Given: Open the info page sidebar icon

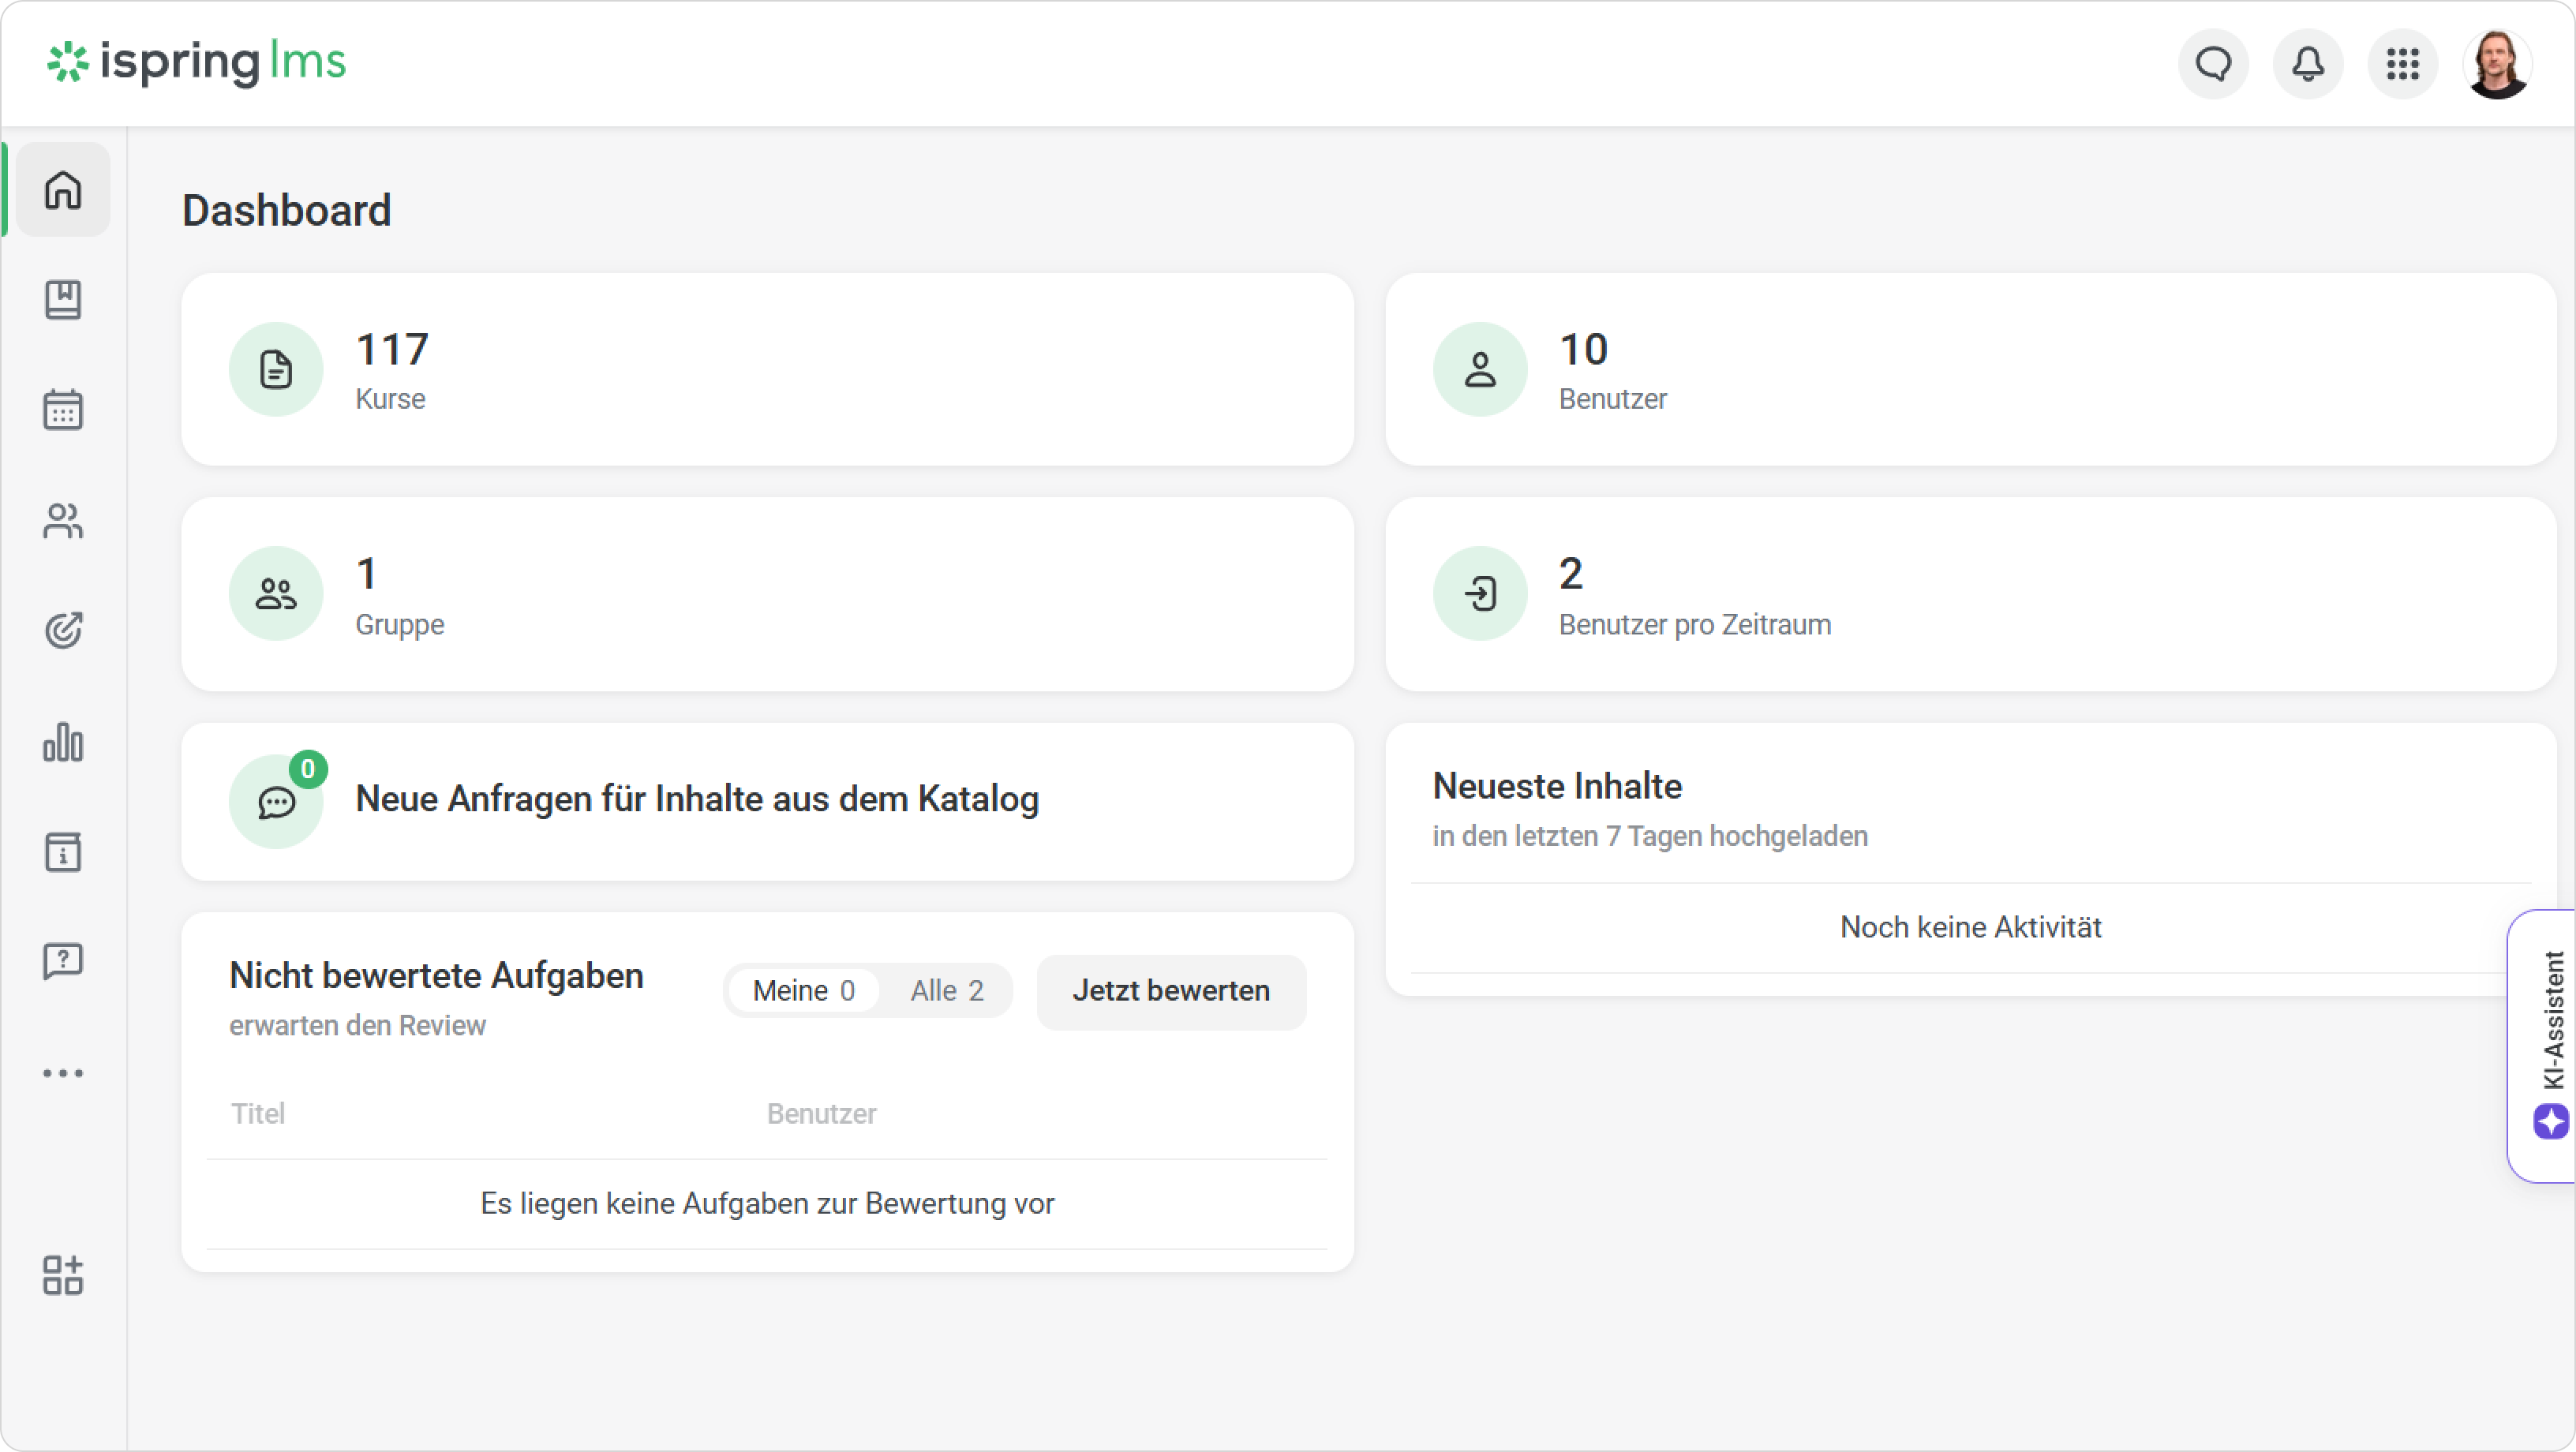Looking at the screenshot, I should pos(63,852).
